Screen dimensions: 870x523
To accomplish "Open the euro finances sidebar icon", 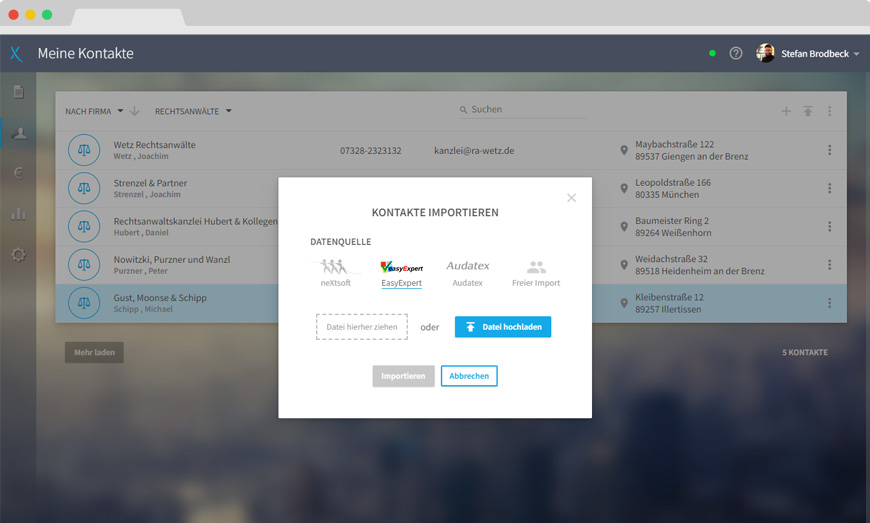I will pos(18,173).
